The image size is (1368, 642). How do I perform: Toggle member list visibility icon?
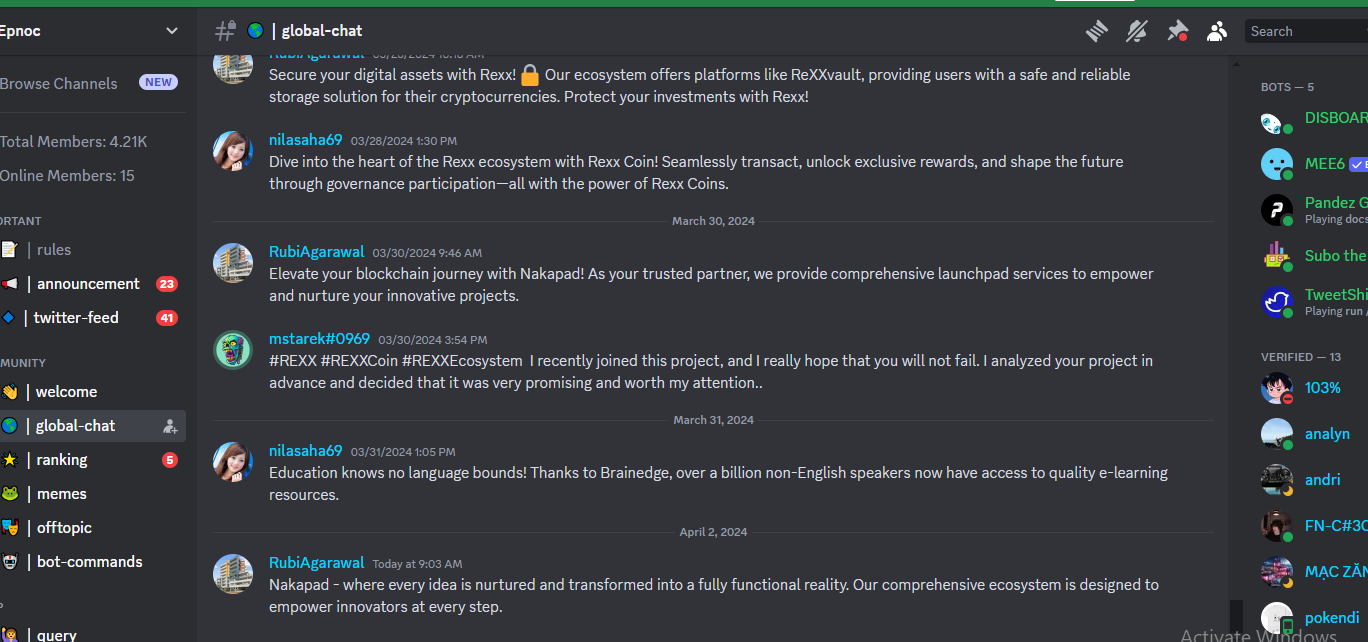tap(1216, 31)
